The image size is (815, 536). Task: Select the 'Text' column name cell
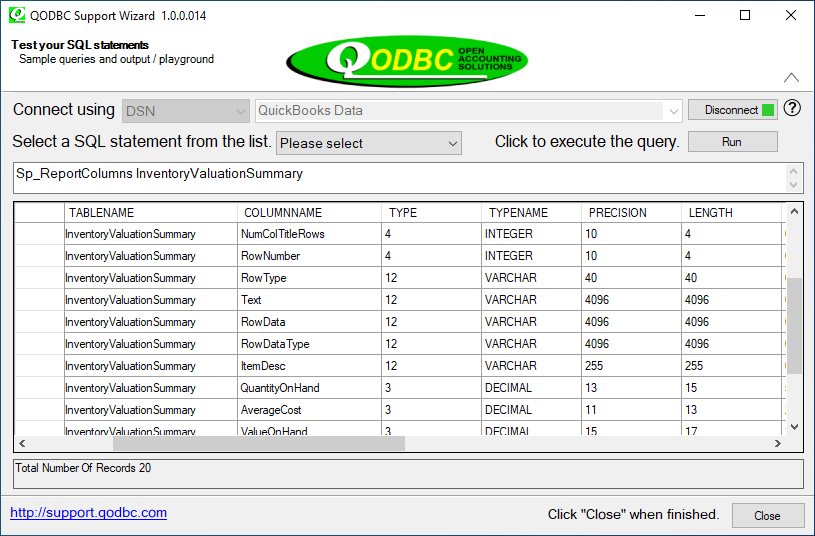point(309,300)
